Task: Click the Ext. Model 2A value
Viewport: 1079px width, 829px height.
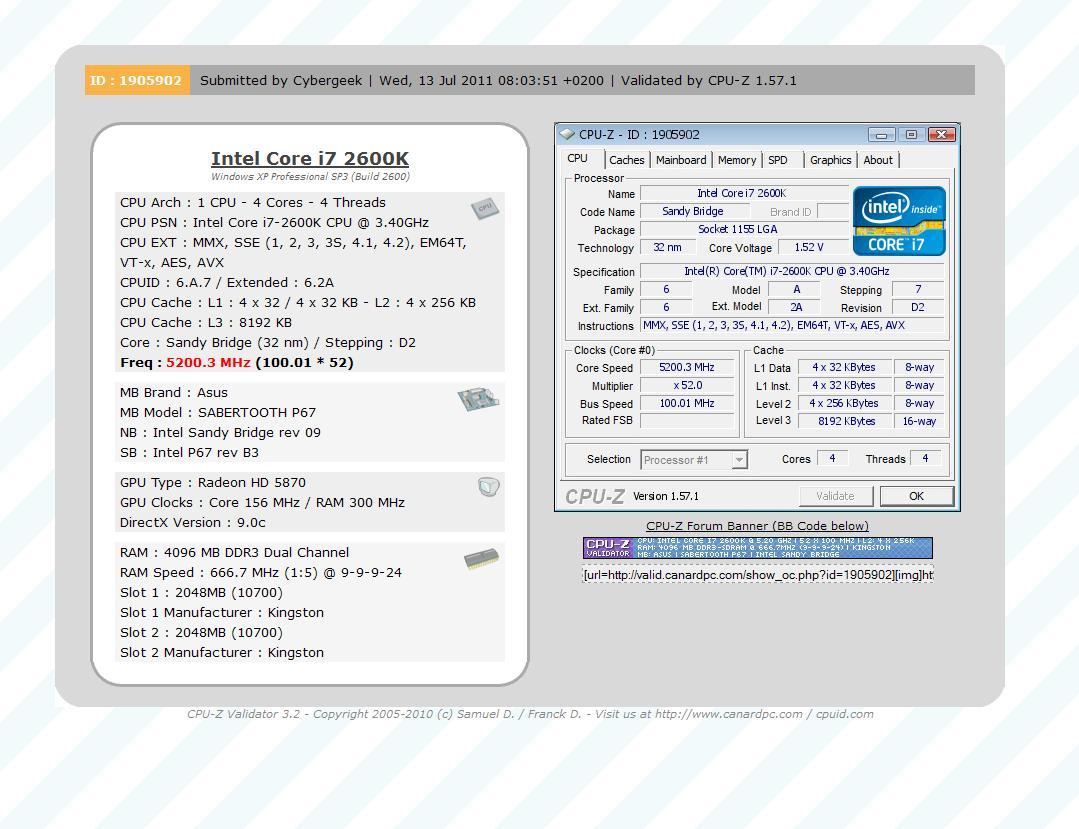Action: tap(794, 308)
